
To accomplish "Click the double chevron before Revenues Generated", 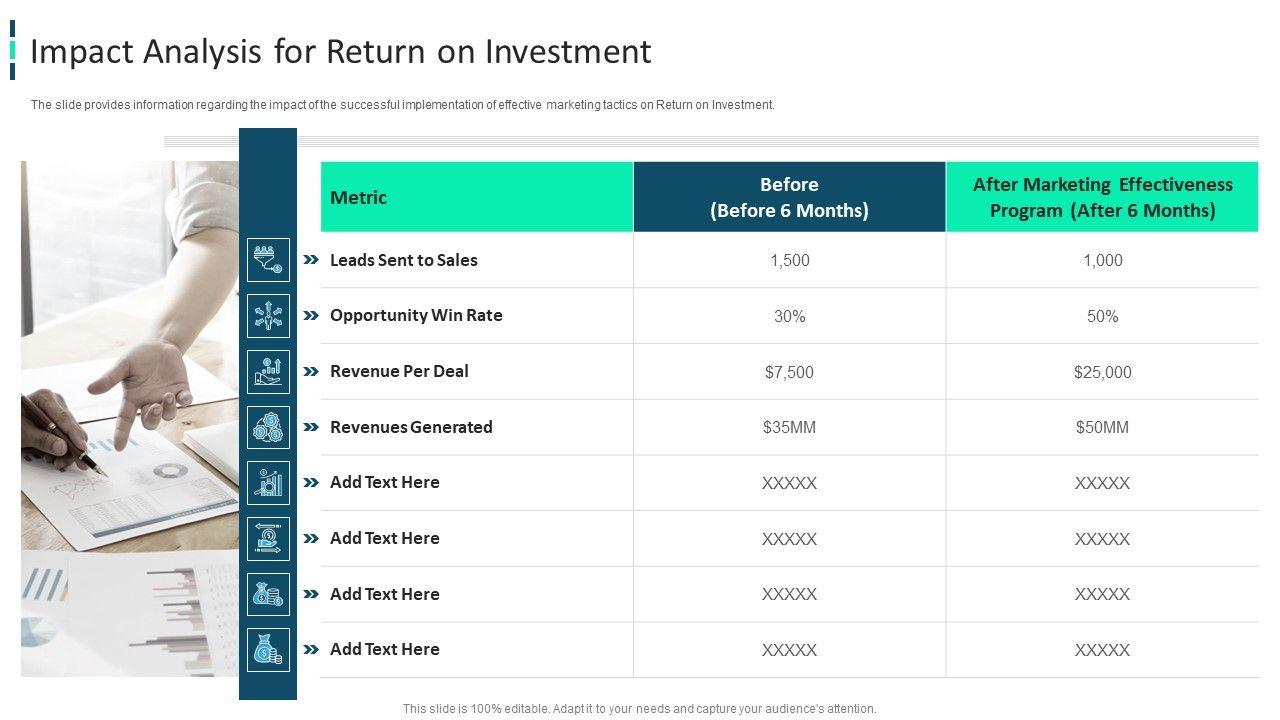I will [x=311, y=427].
